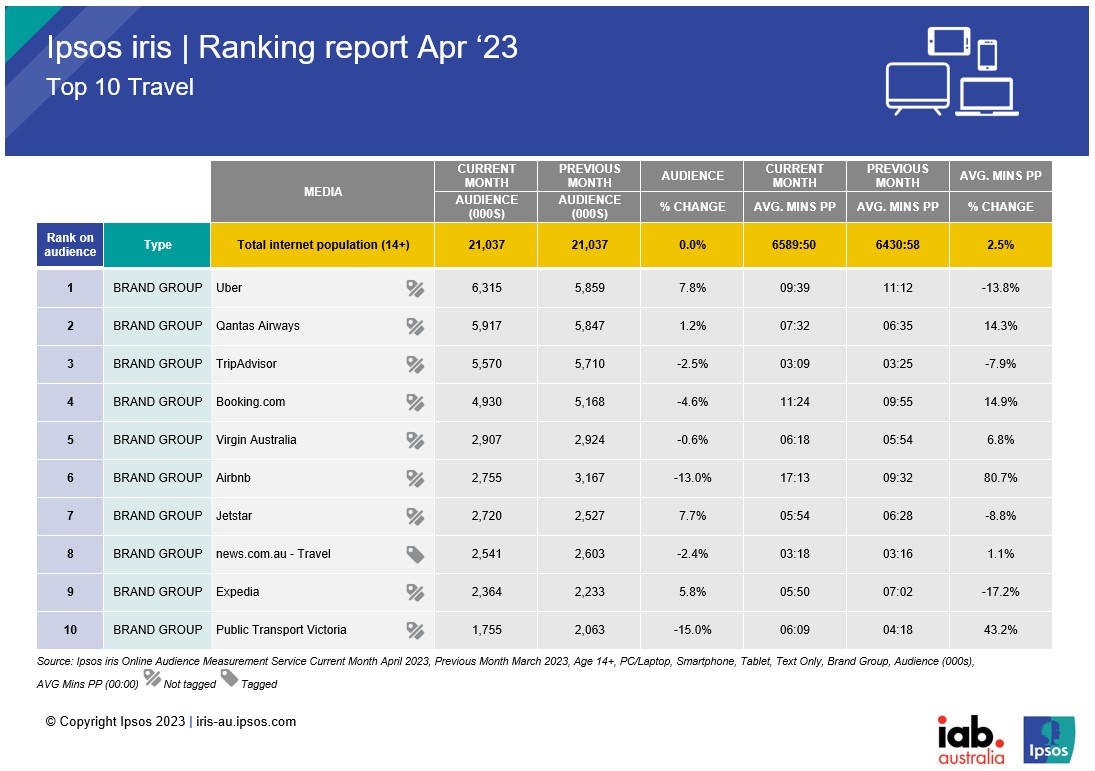Click the not-tagged icon beside Expedia

[415, 592]
